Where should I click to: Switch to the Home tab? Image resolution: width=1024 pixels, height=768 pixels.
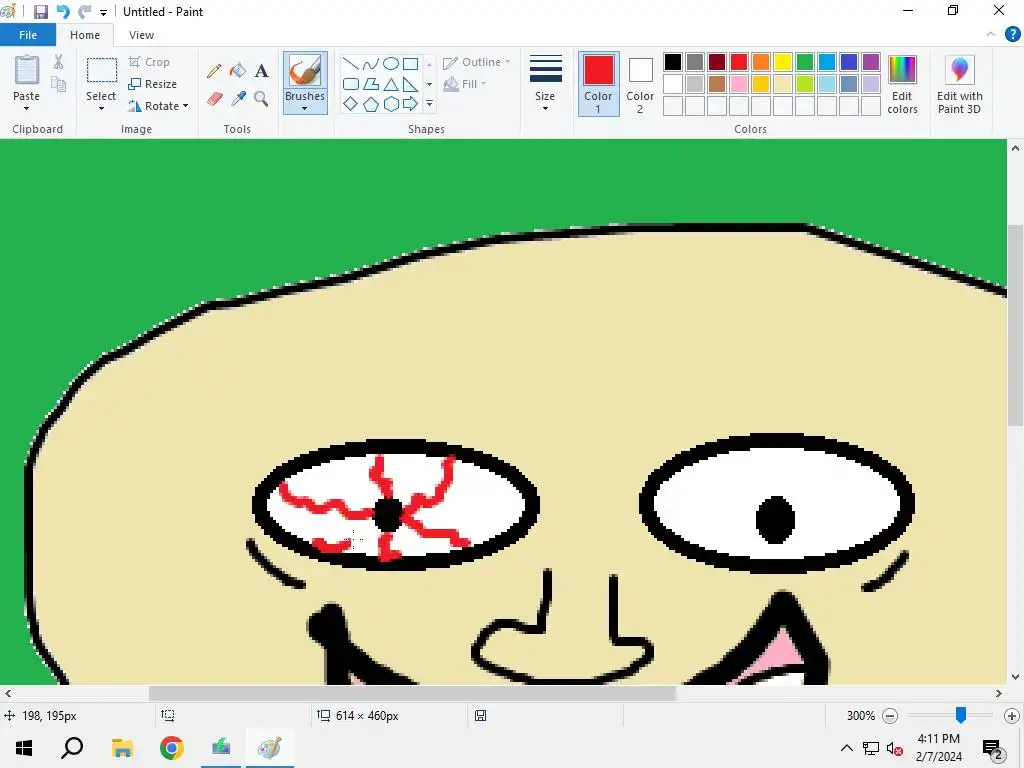coord(85,35)
